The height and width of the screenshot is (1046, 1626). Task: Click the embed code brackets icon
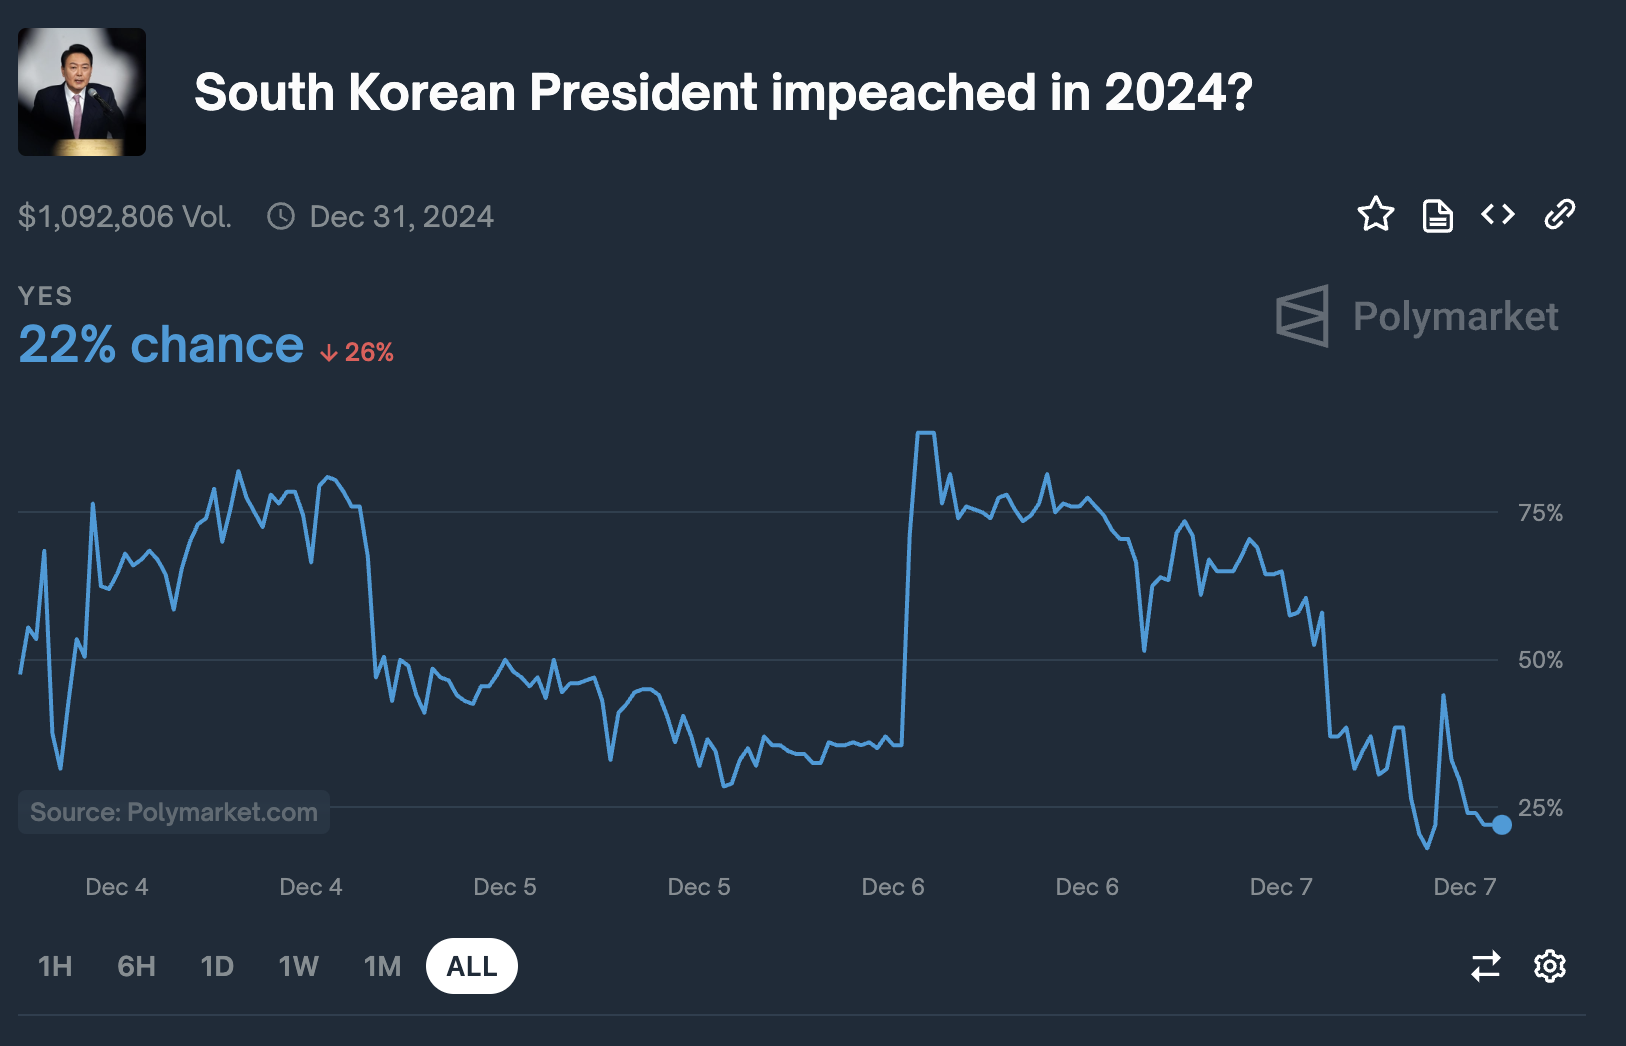[x=1498, y=214]
